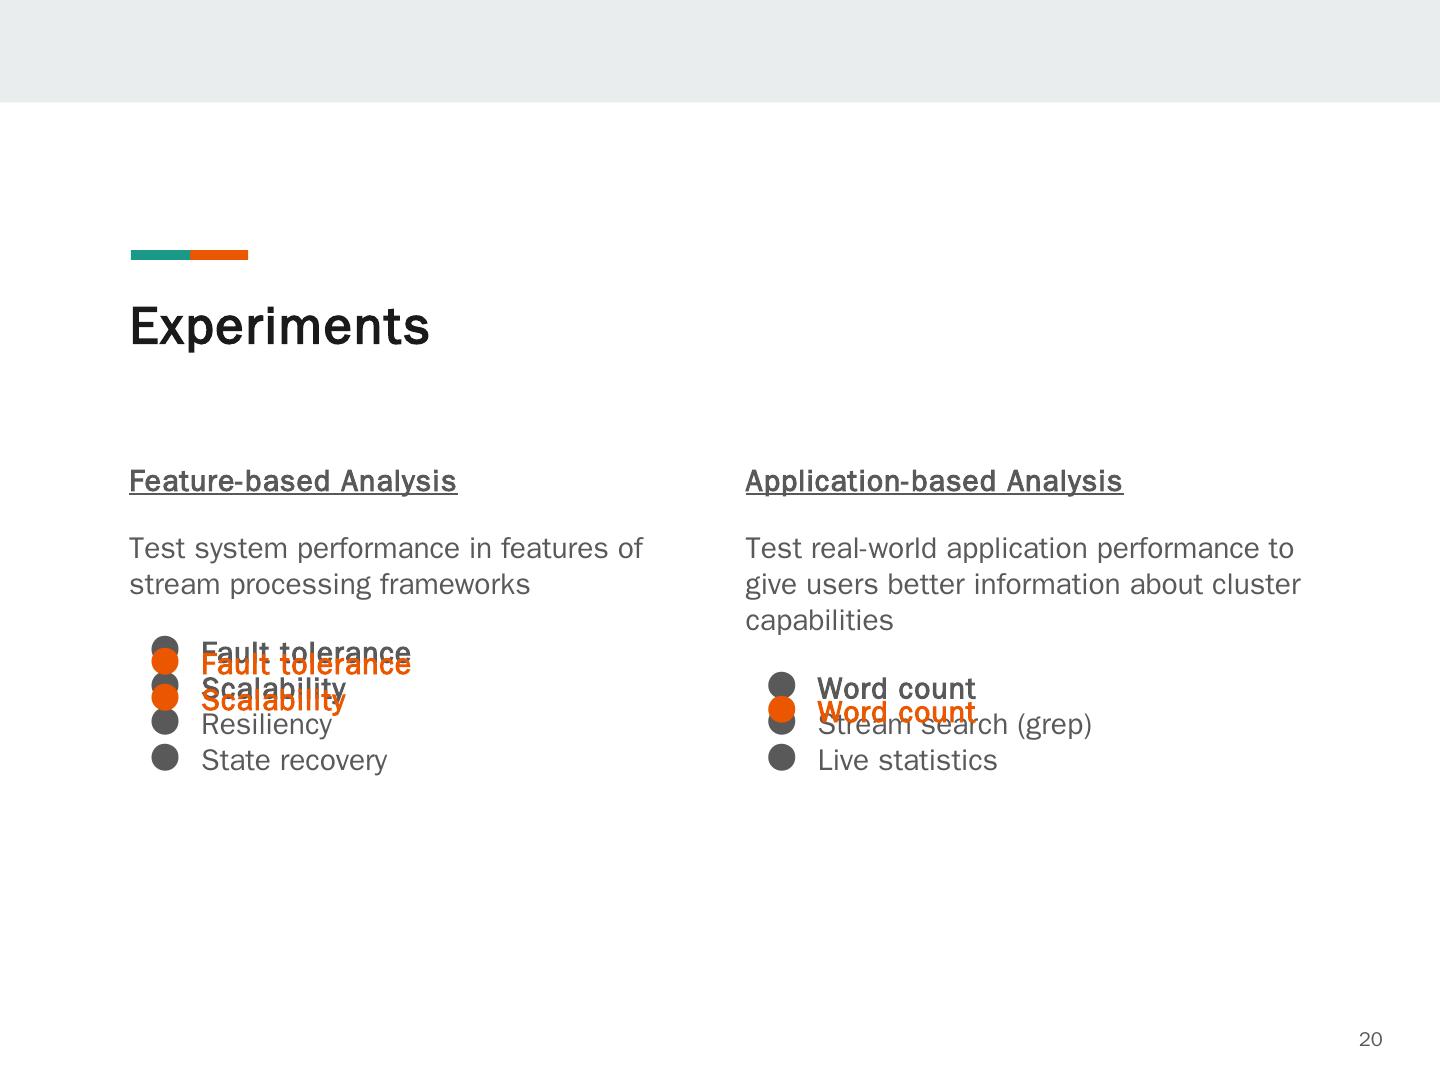Click the Feature-based Analysis underlined heading

pos(293,481)
